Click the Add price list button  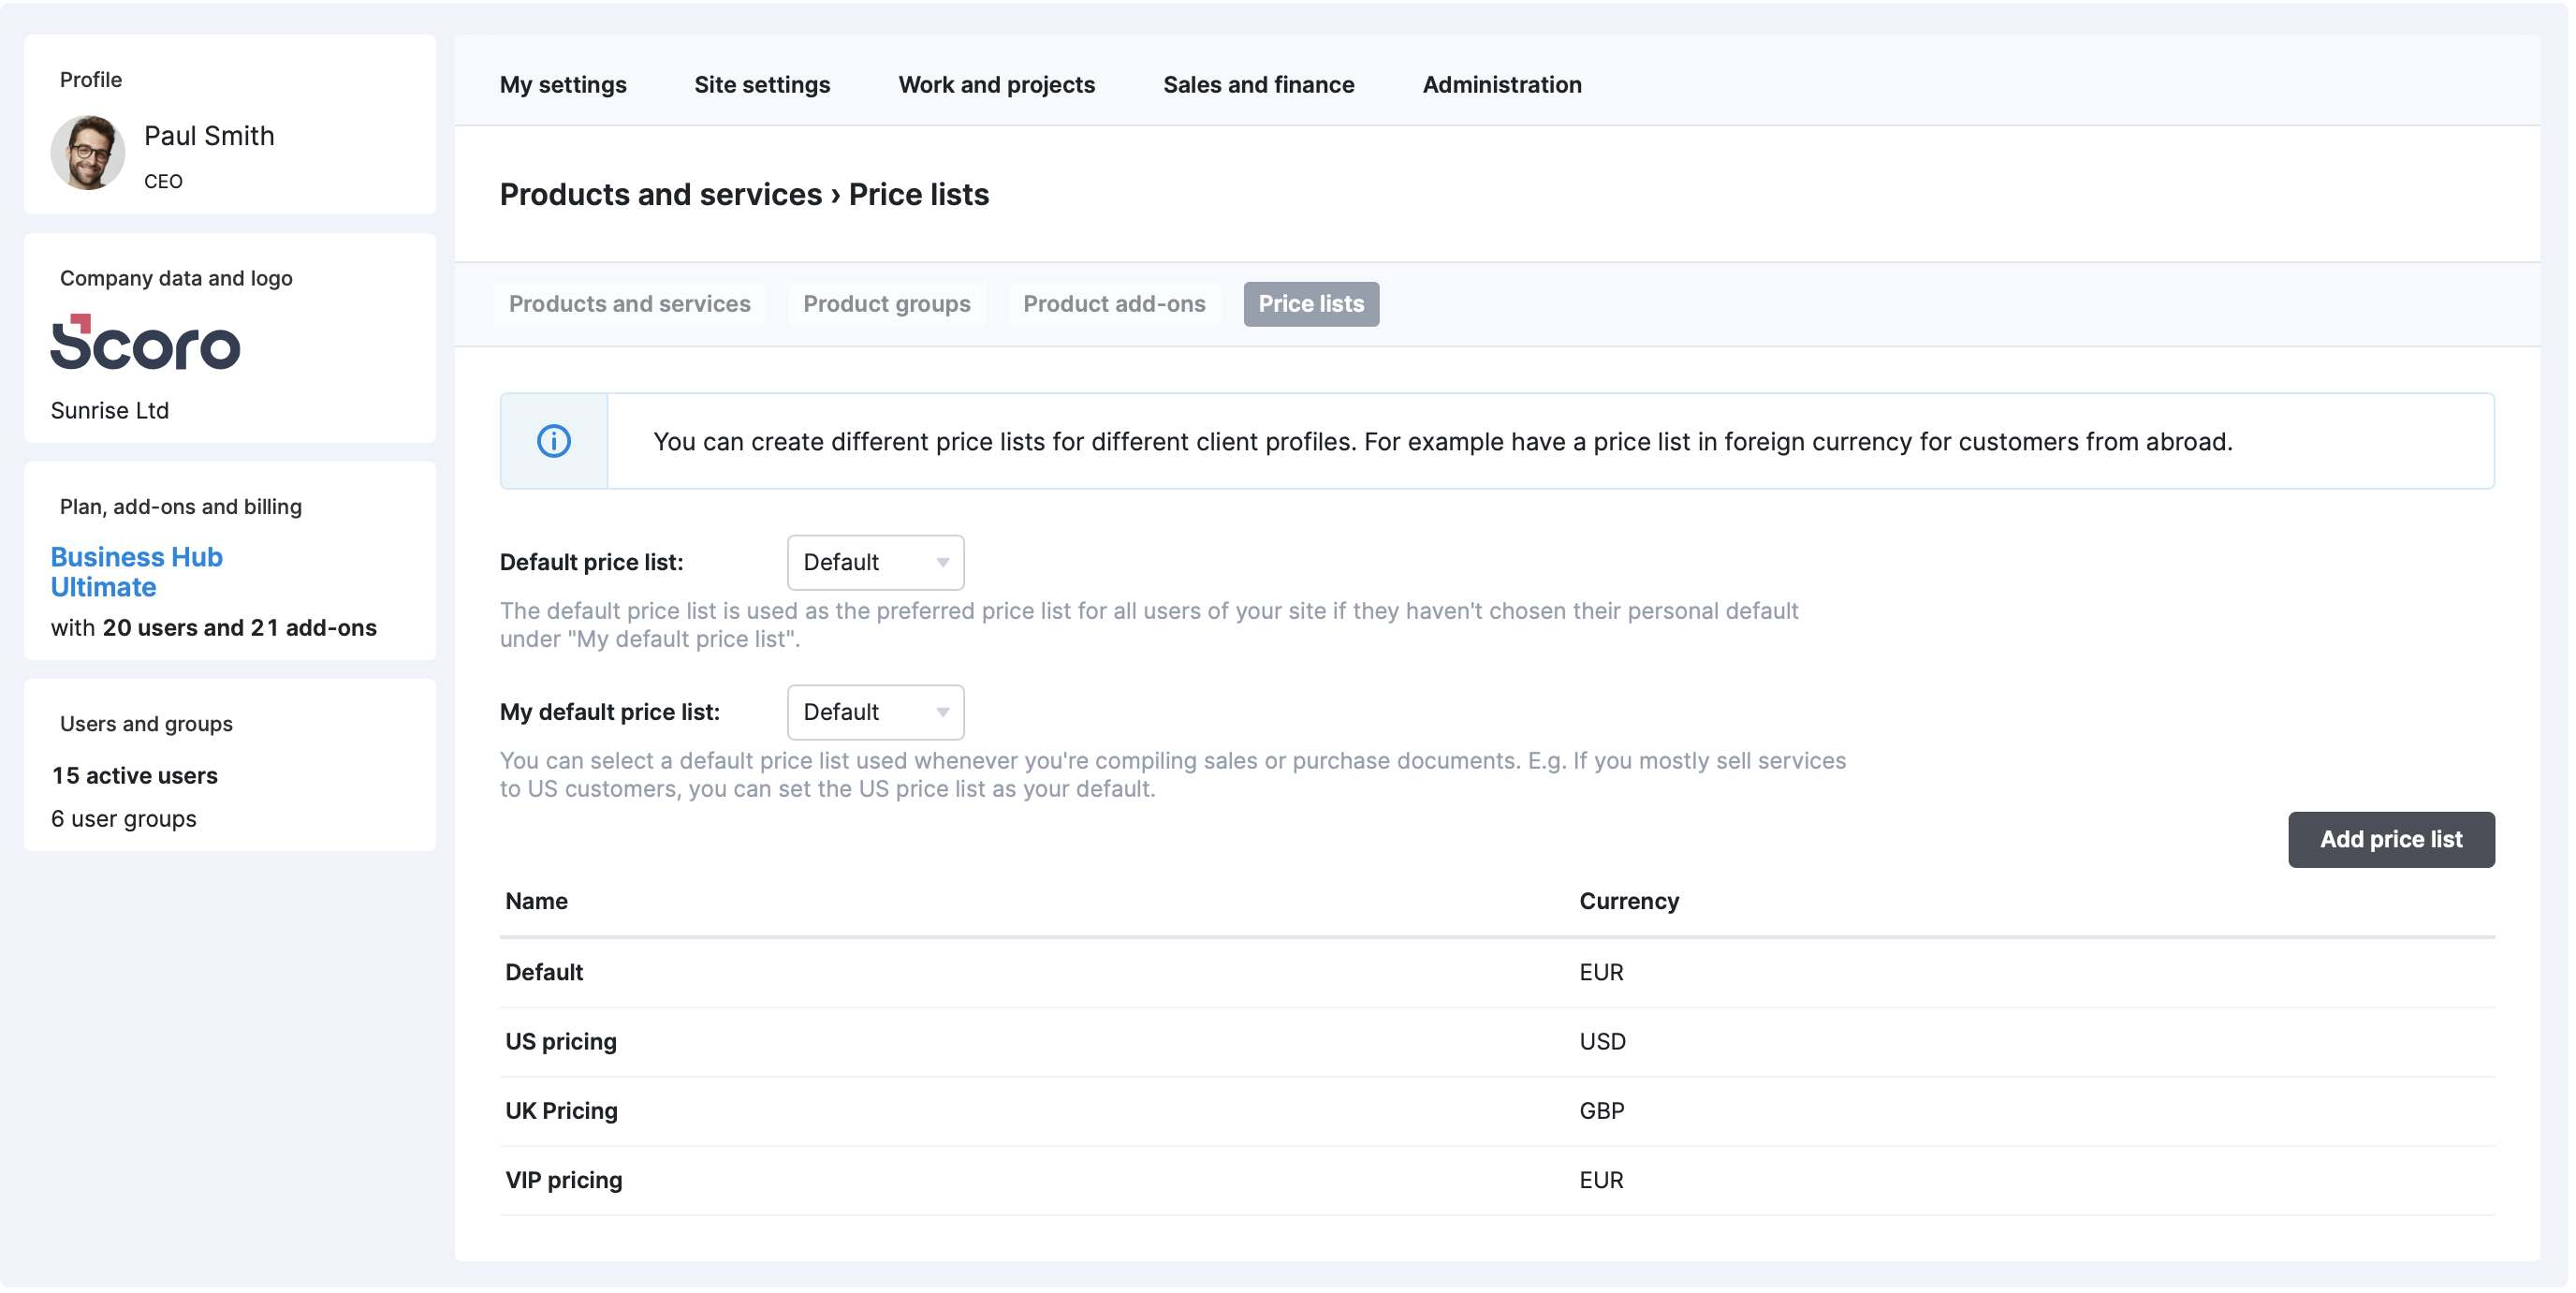click(2391, 839)
